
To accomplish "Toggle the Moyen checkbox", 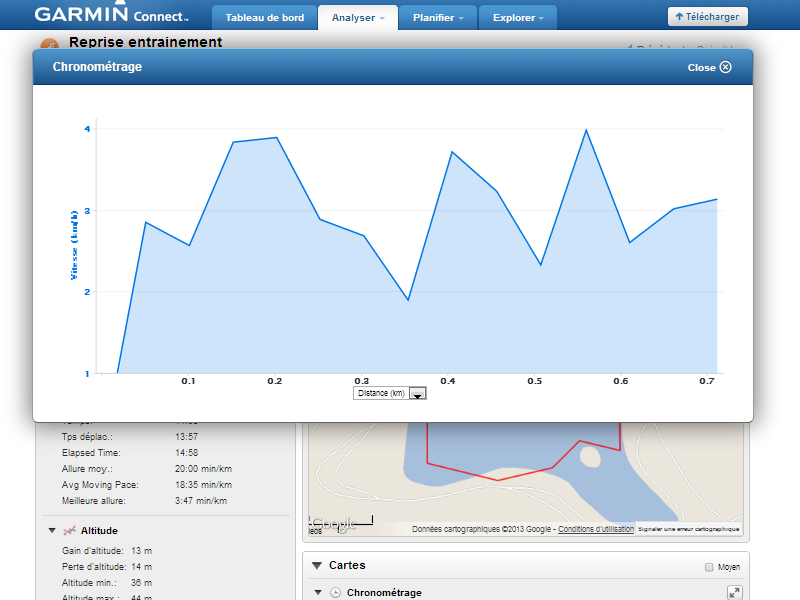I will click(709, 567).
